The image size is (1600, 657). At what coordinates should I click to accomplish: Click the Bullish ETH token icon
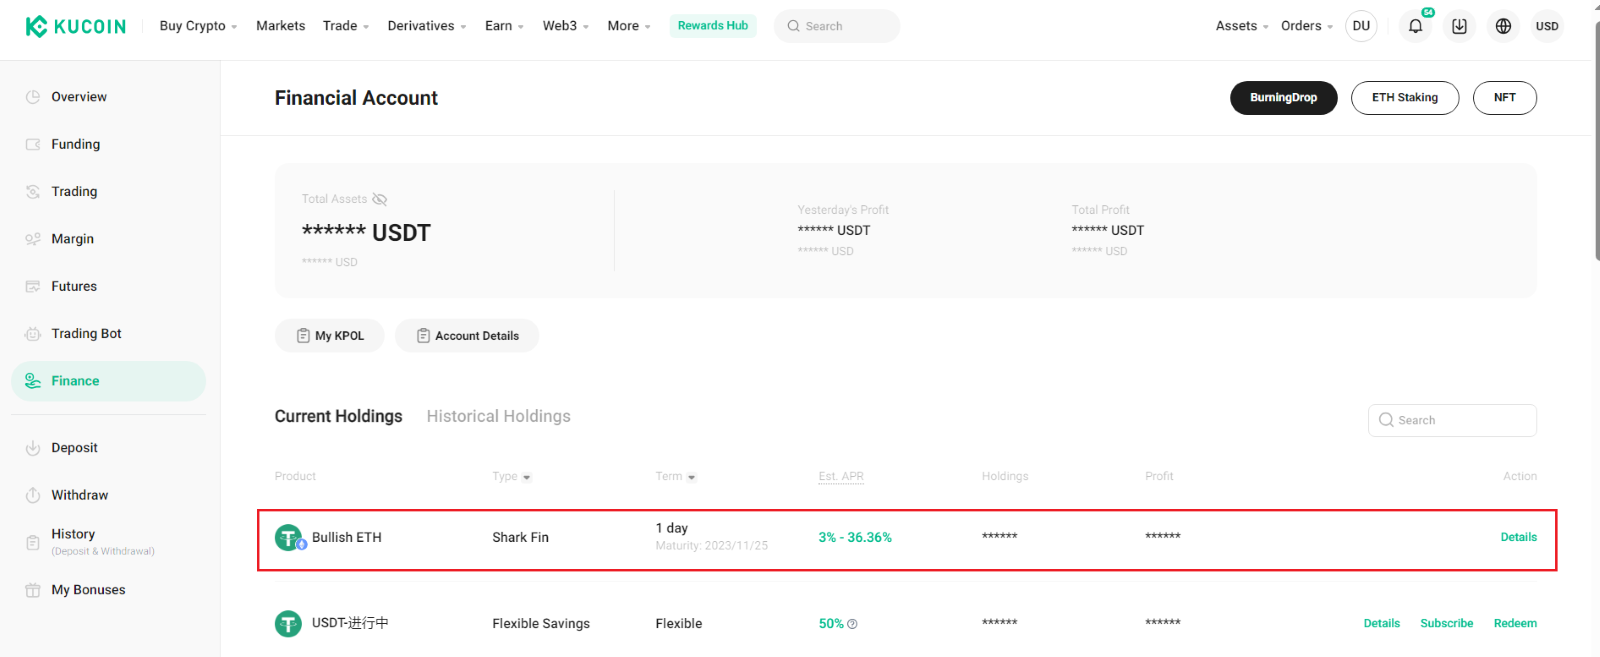coord(290,538)
